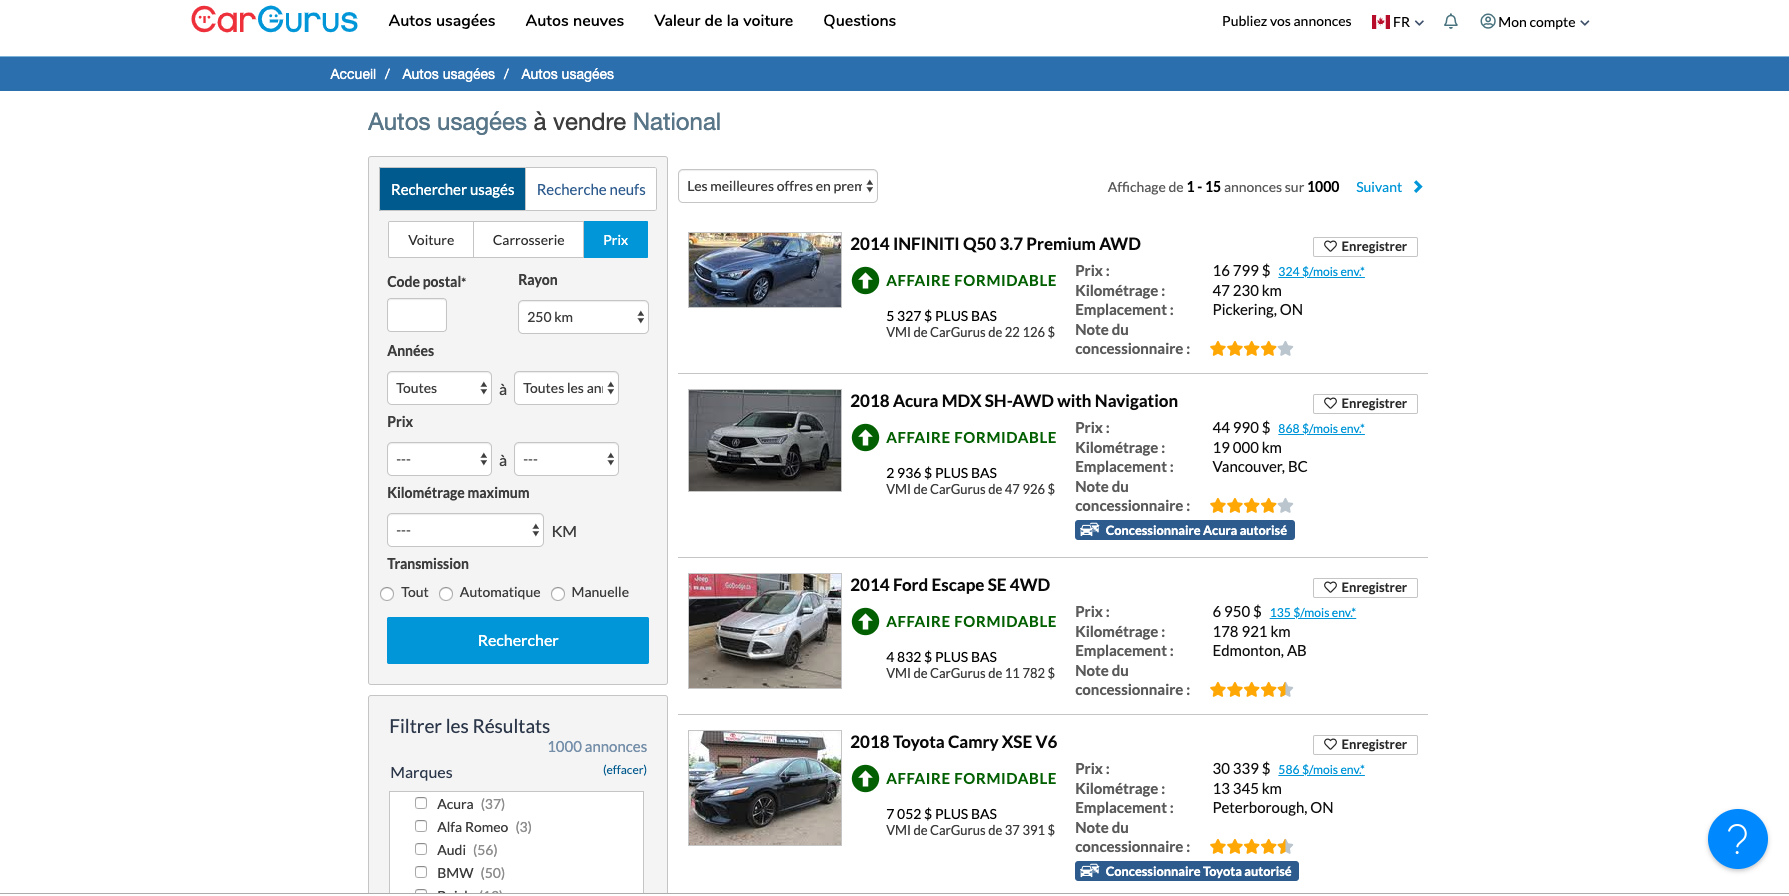Expand the Mon compte menu

point(1544,22)
